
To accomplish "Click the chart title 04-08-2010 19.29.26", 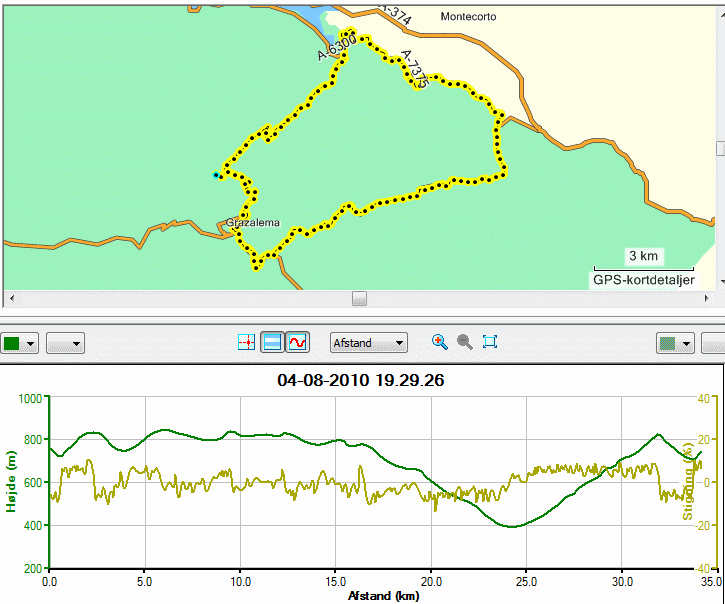I will 361,380.
